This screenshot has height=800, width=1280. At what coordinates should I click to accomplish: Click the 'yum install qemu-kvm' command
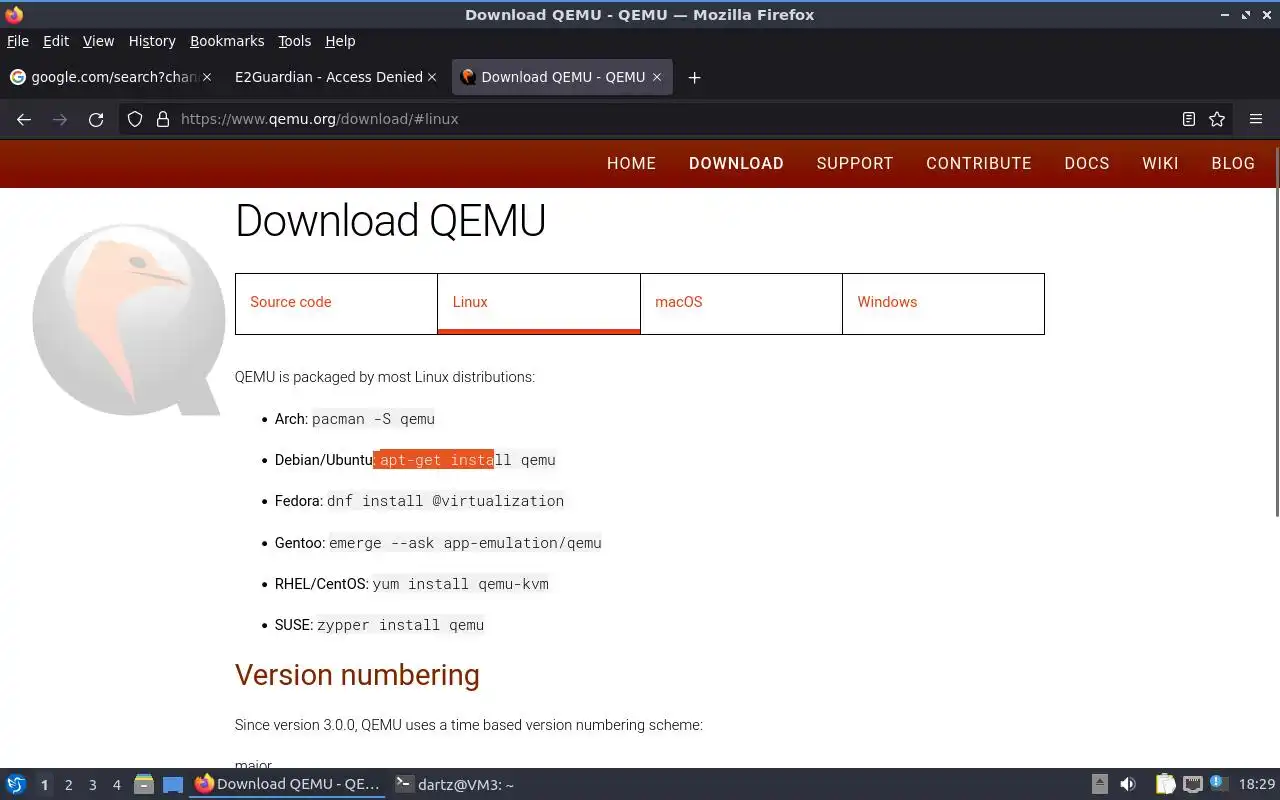[x=460, y=584]
